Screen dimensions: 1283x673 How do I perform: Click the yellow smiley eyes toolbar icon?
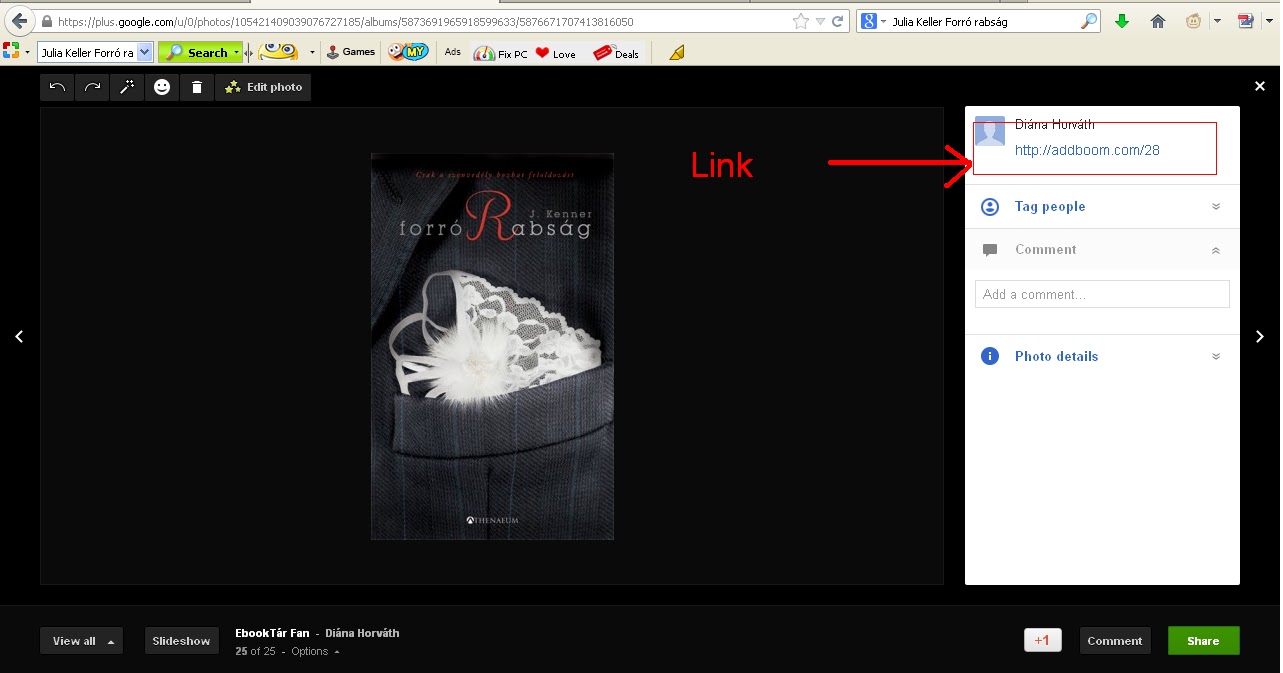(278, 52)
